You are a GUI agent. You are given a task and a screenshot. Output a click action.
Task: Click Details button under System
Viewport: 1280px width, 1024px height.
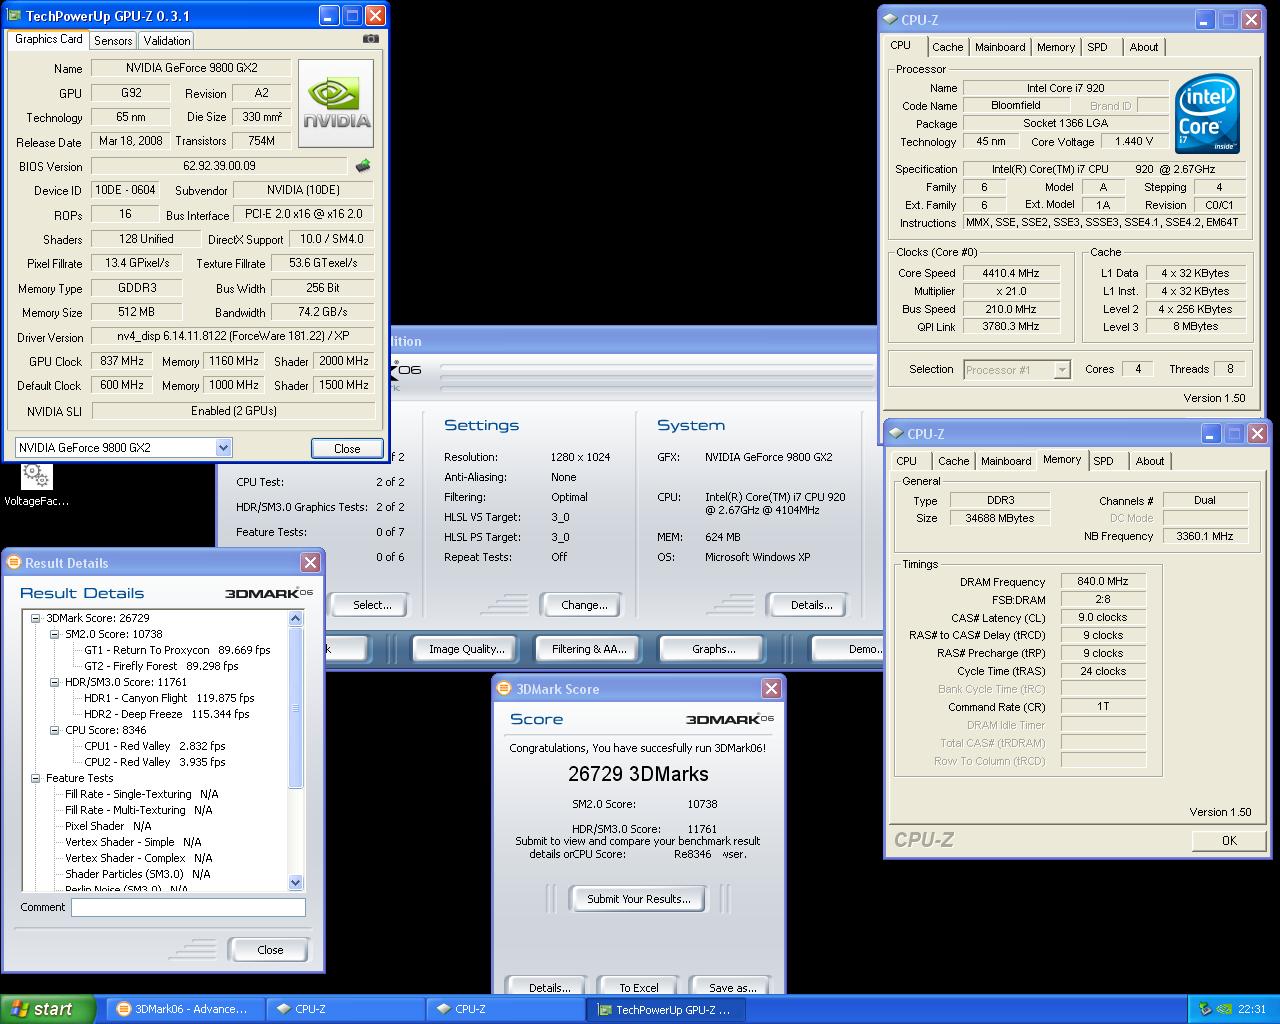(812, 605)
